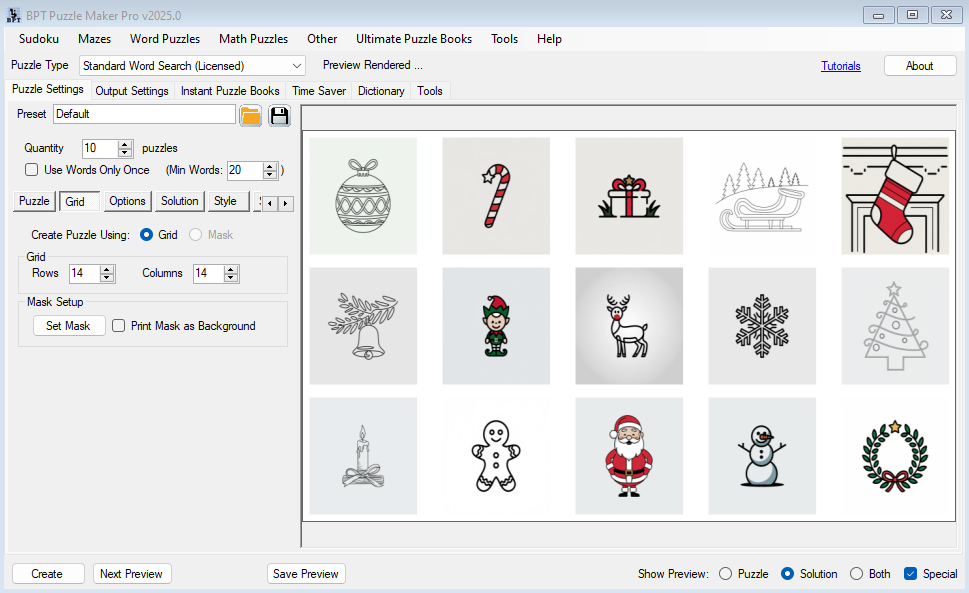
Task: Open the Tutorials link
Action: pyautogui.click(x=840, y=66)
